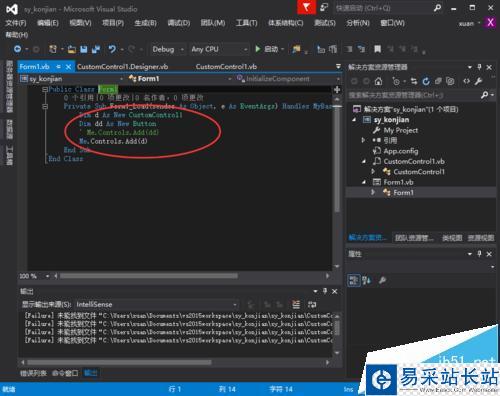This screenshot has height=396, width=500.
Task: Refresh Solution Explorer with circular arrow
Action: pyautogui.click(x=426, y=81)
